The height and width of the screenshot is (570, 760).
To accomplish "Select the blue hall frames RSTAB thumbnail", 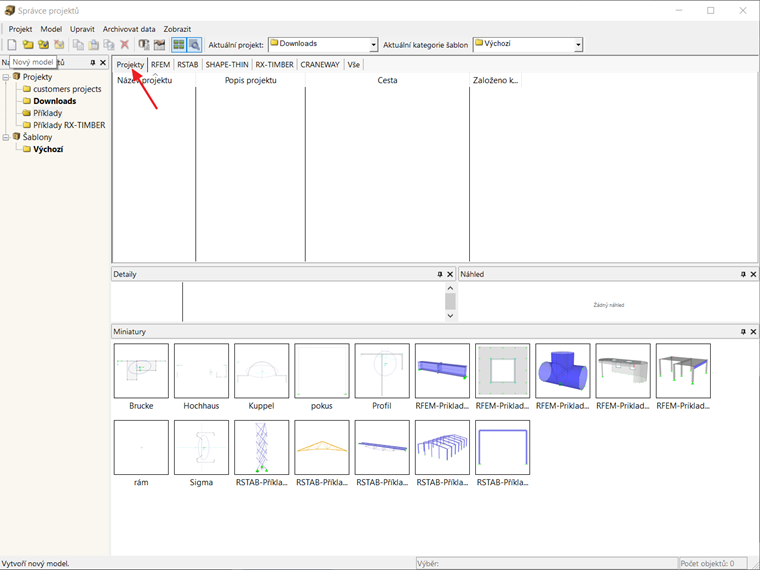I will pyautogui.click(x=442, y=447).
